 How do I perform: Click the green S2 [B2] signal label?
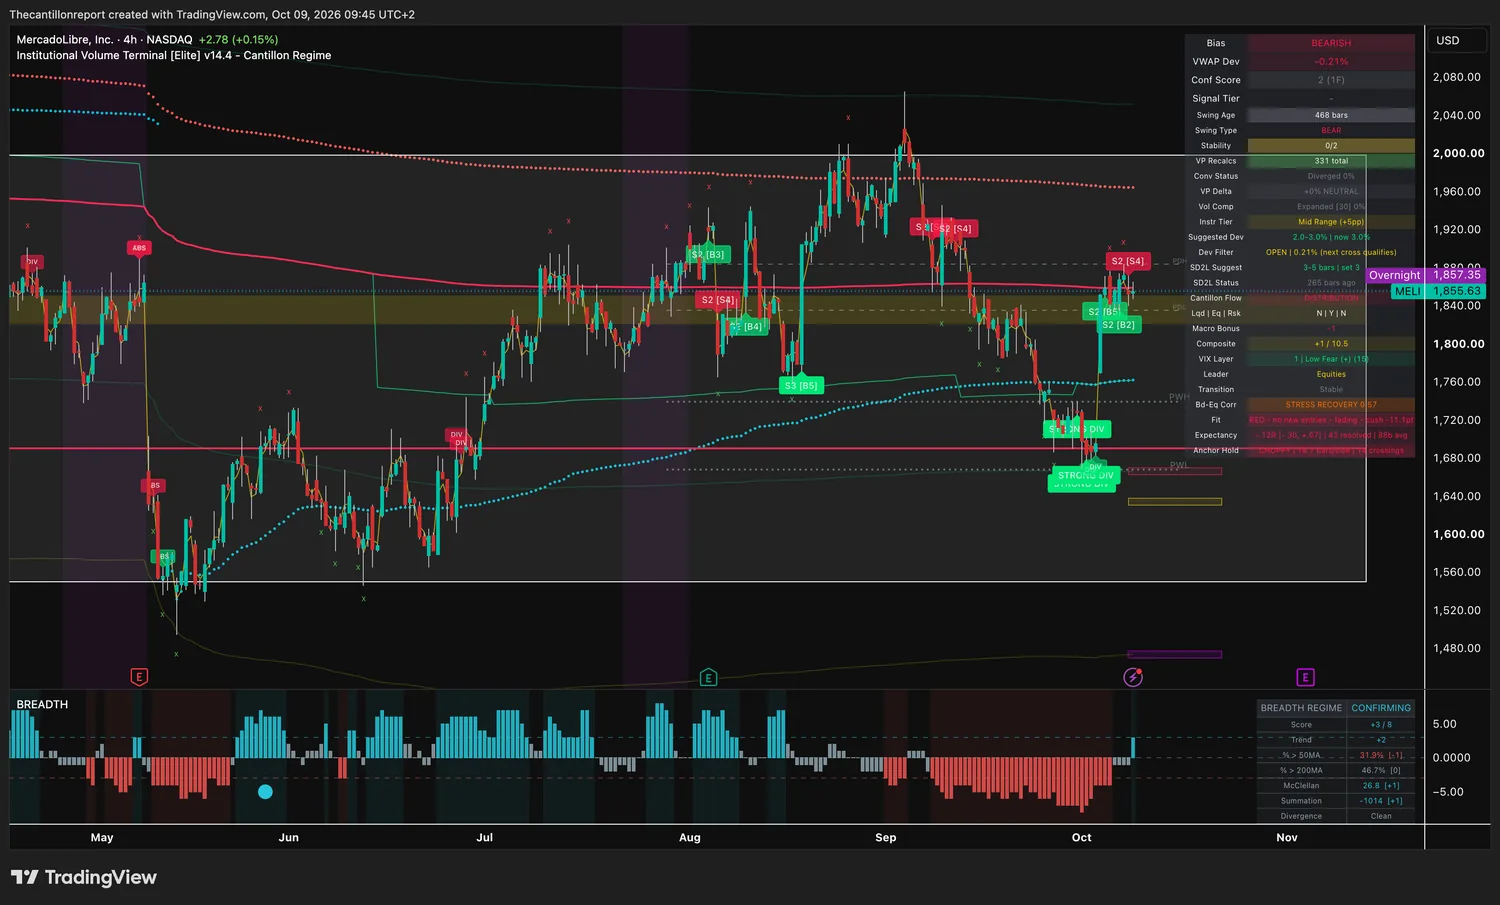coord(1118,325)
